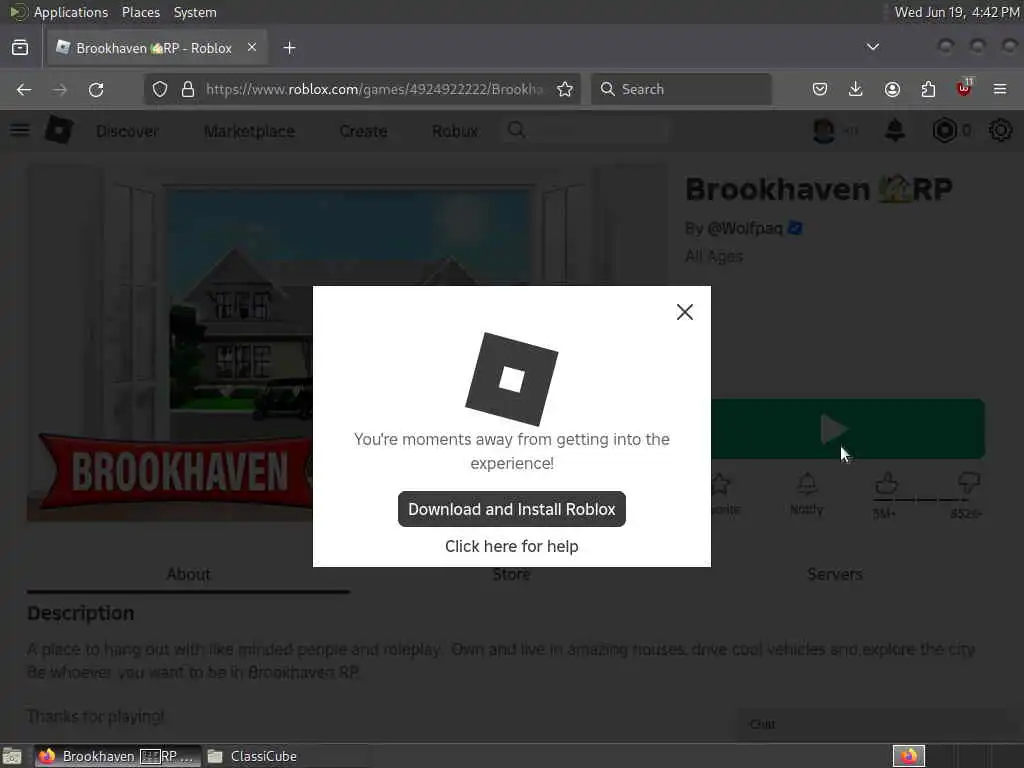Click the Firefox Search box
Image resolution: width=1024 pixels, height=768 pixels.
(681, 89)
